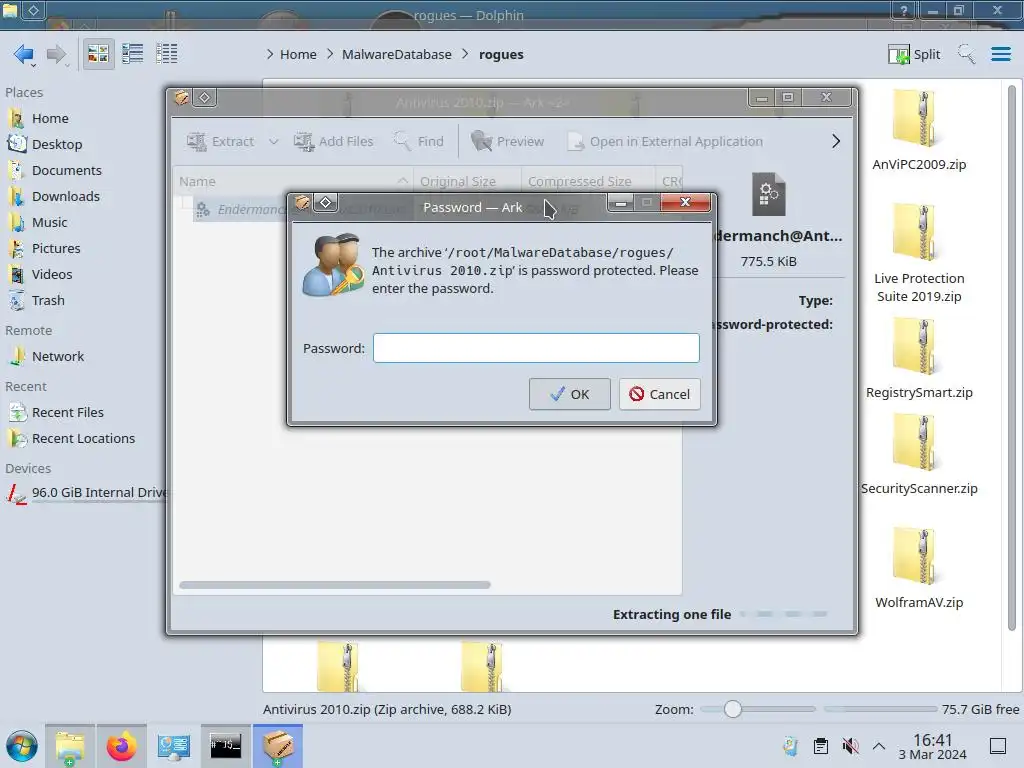Click clipboard tray icon
The image size is (1024, 768).
(821, 746)
